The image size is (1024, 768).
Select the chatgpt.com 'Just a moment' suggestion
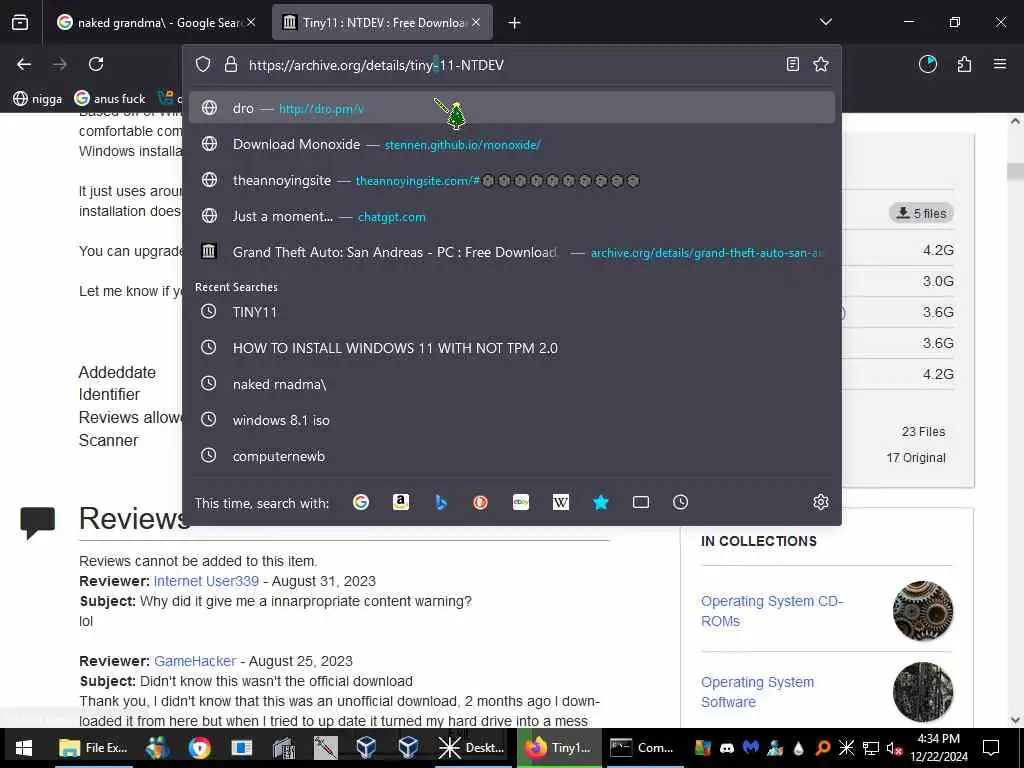click(x=511, y=216)
